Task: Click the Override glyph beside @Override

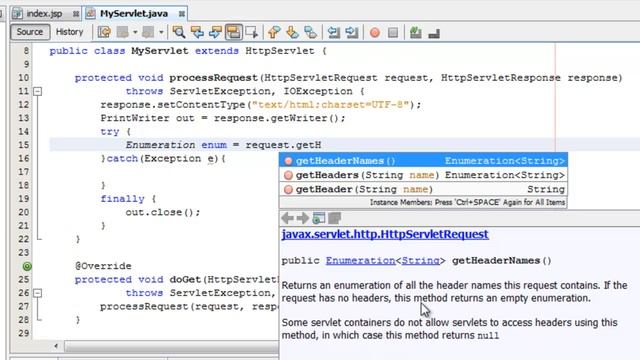Action: pos(27,267)
